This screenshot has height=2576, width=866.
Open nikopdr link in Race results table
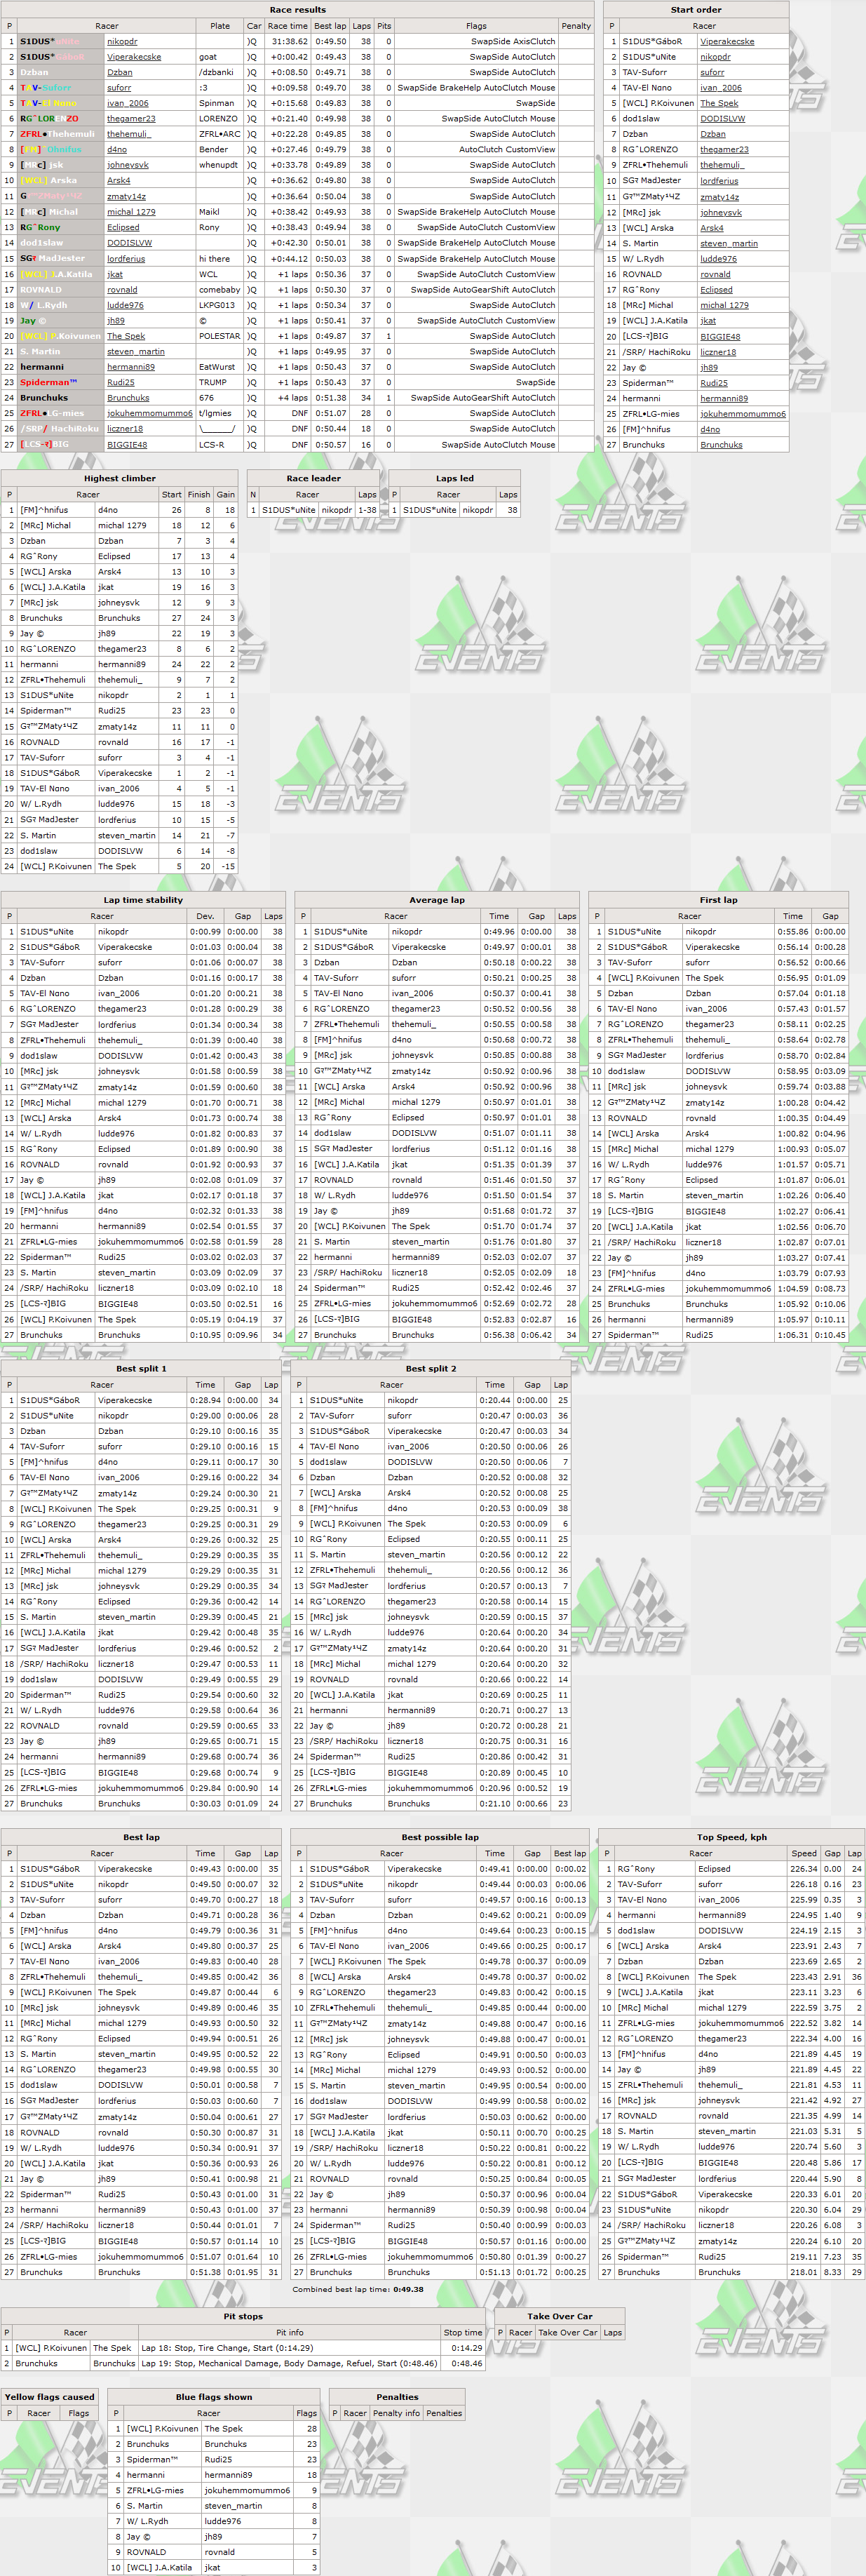[122, 41]
